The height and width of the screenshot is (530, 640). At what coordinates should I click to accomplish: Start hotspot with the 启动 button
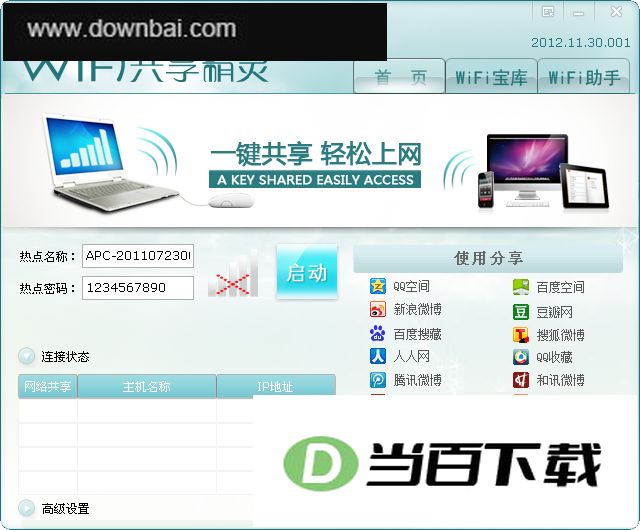[x=307, y=272]
